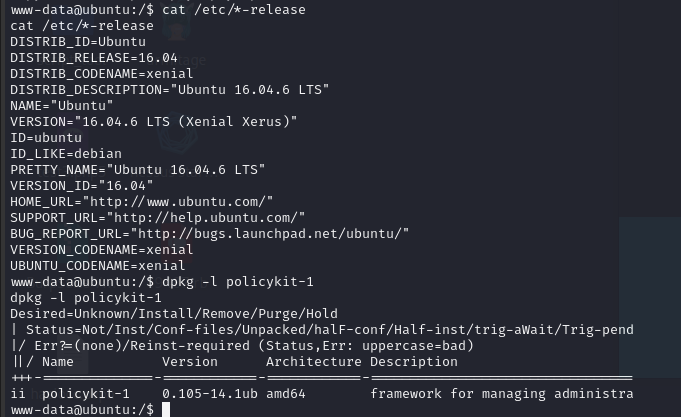Click the ID_LIKE=debian line
681x417 pixels.
click(66, 153)
